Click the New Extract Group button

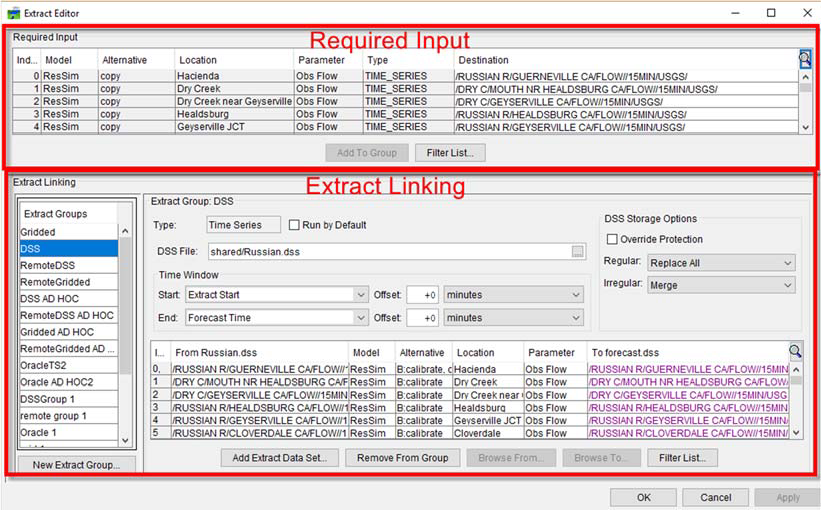click(76, 465)
